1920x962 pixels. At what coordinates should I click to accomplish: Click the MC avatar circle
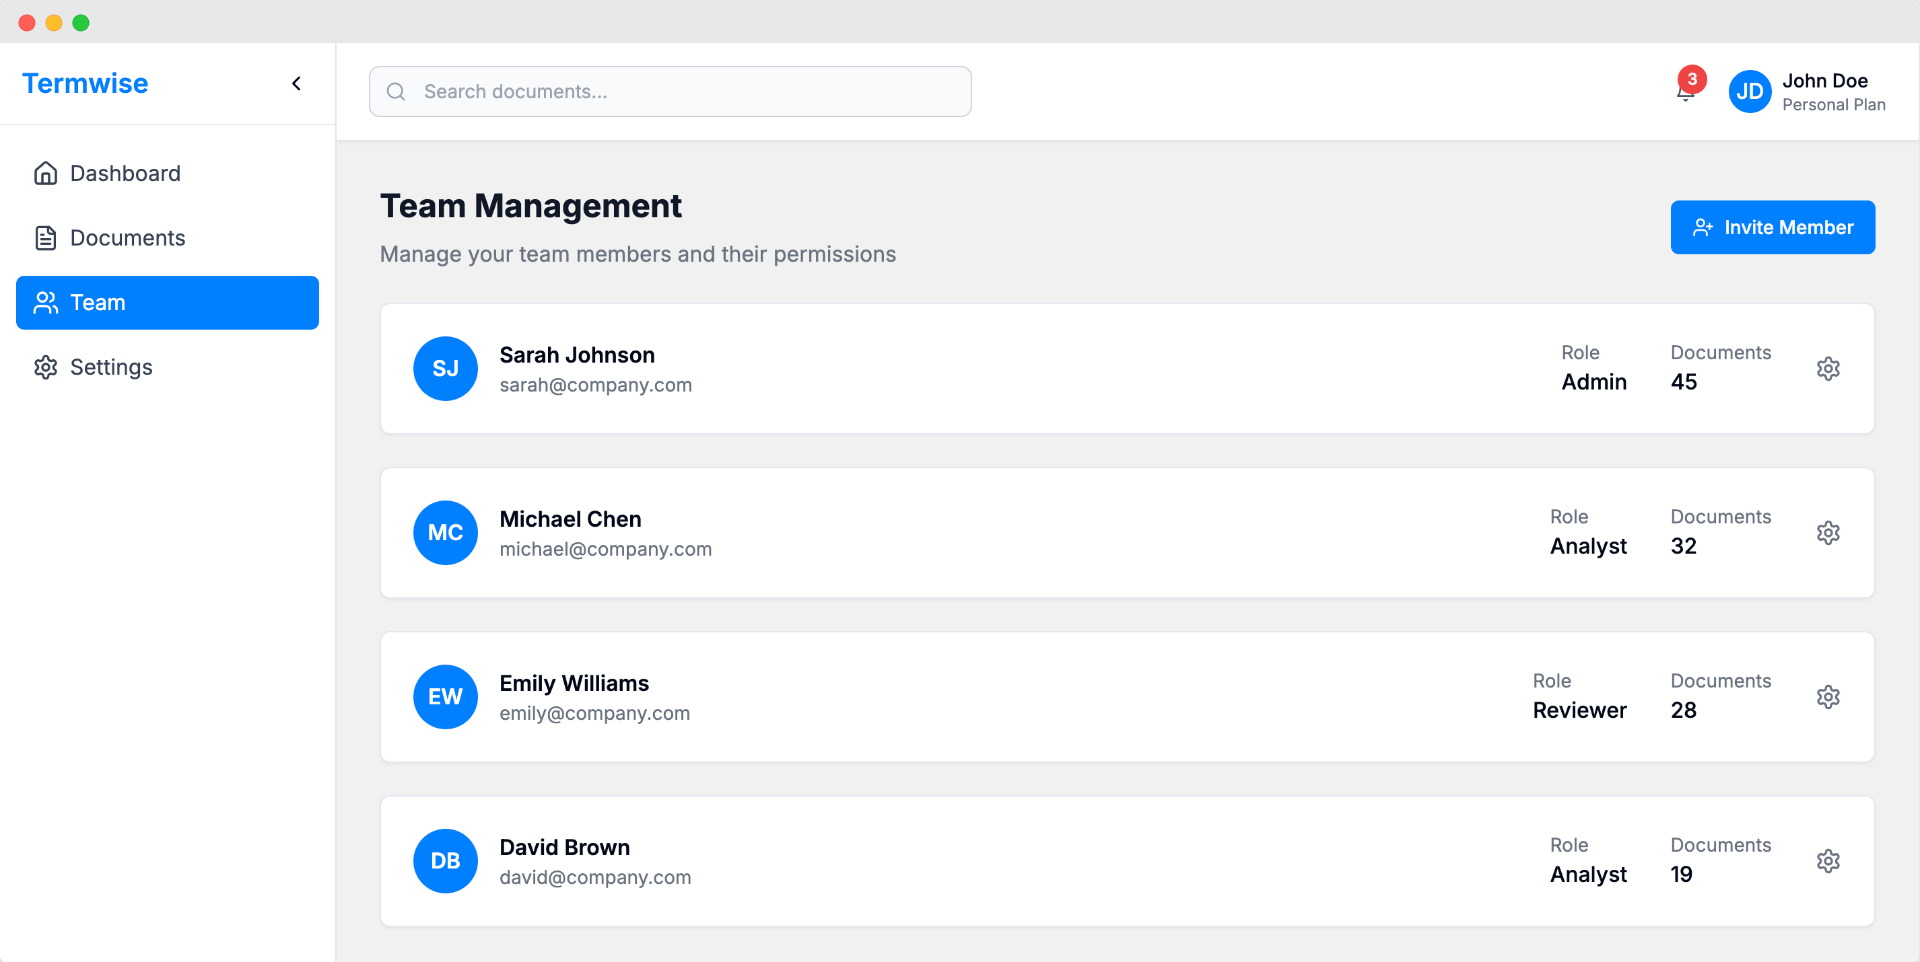[445, 532]
